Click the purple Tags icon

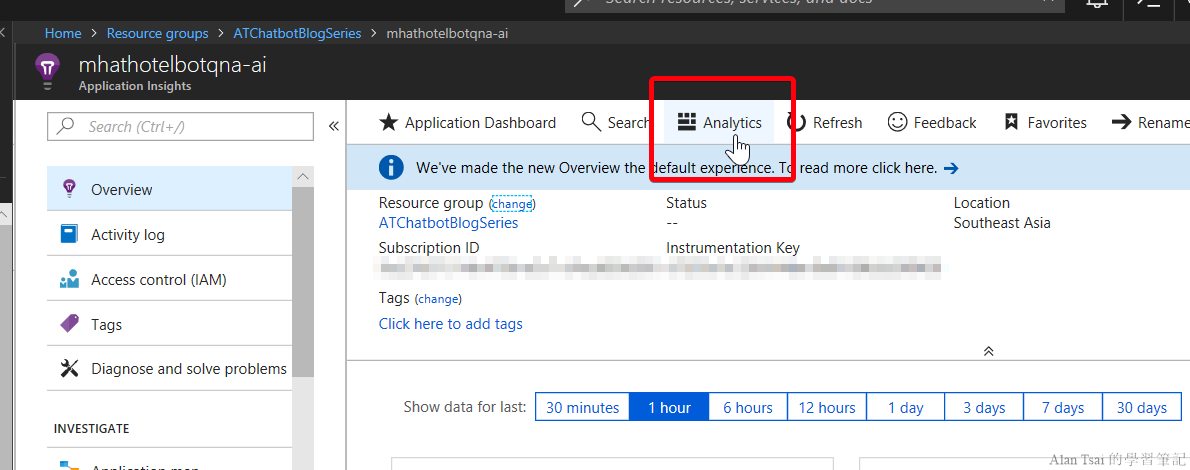tap(69, 323)
